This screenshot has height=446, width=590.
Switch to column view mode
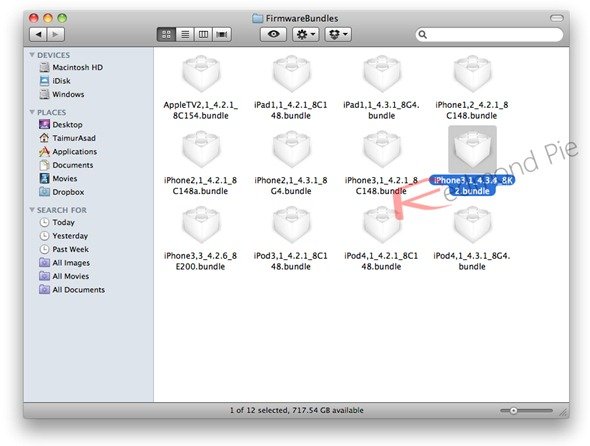coord(203,35)
